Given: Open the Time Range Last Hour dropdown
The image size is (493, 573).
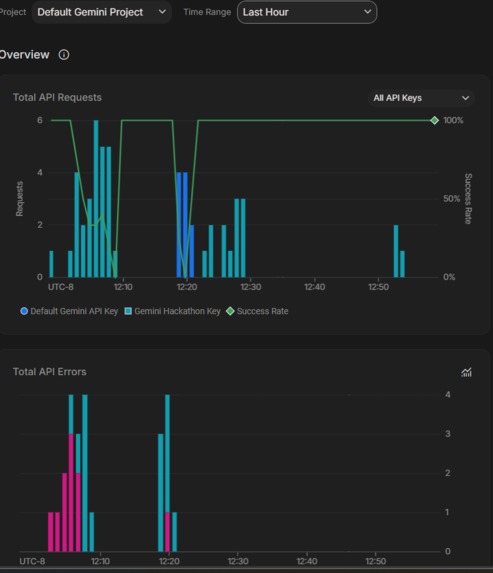Looking at the screenshot, I should coord(307,12).
